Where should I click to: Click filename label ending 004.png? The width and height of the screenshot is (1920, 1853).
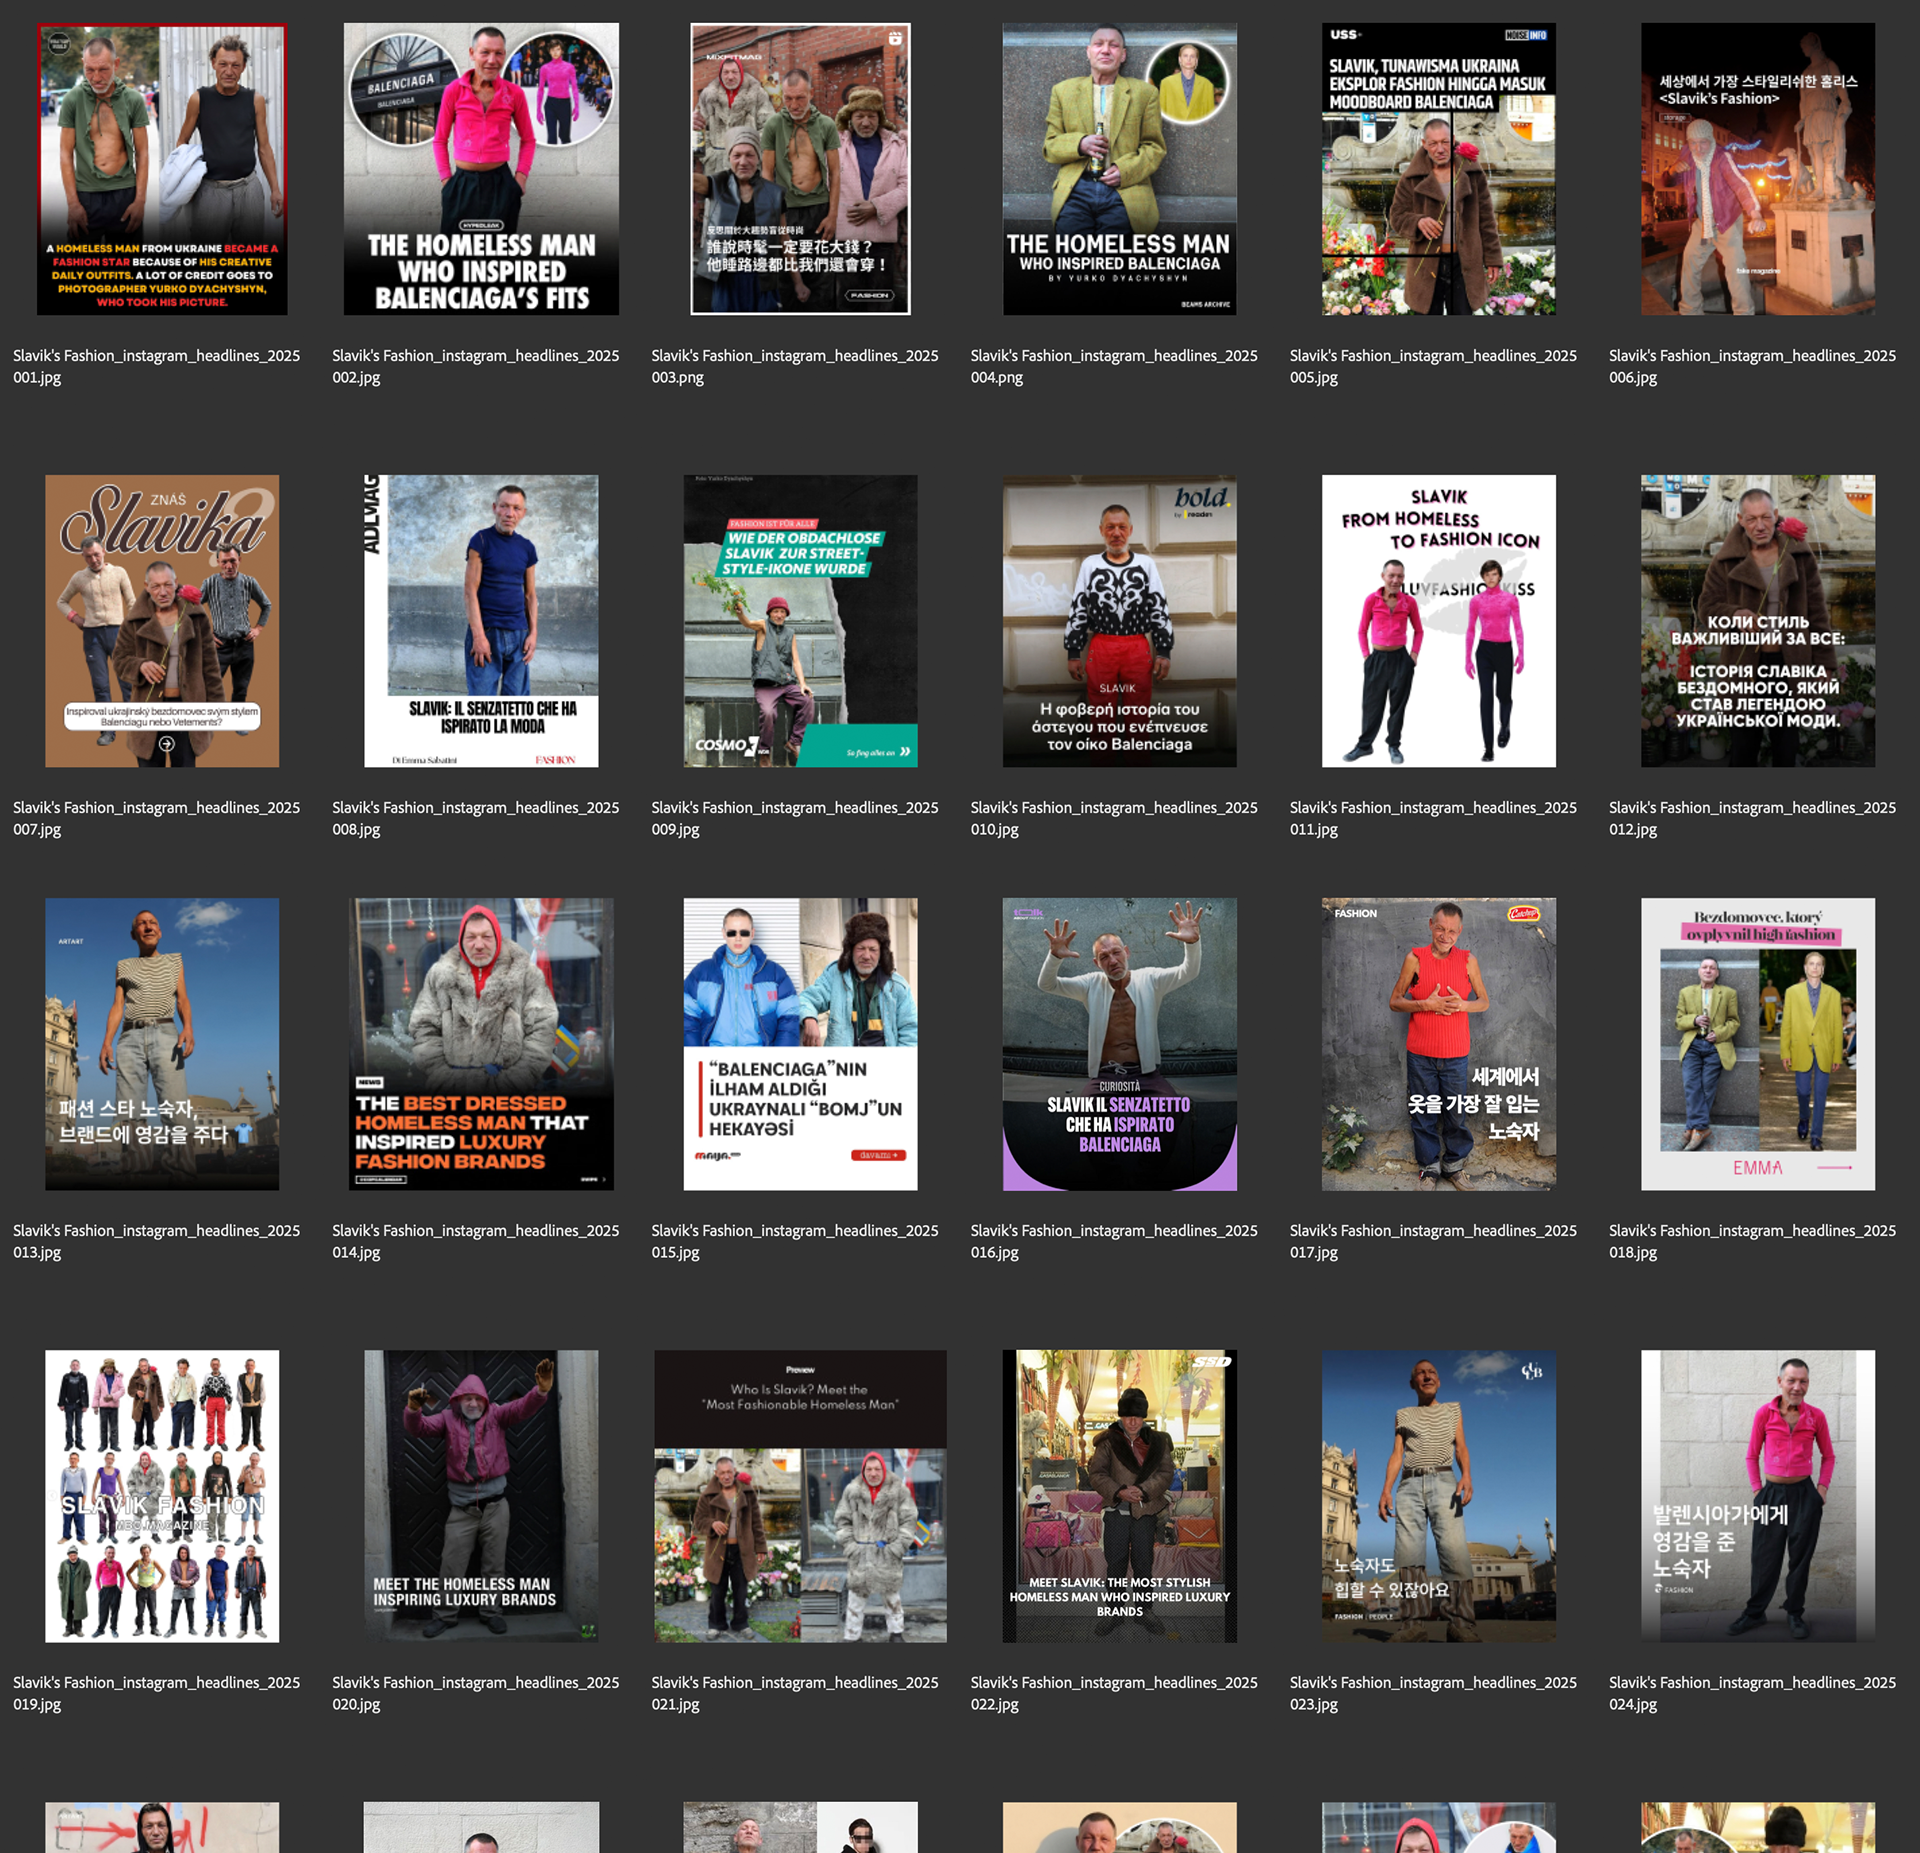1114,366
